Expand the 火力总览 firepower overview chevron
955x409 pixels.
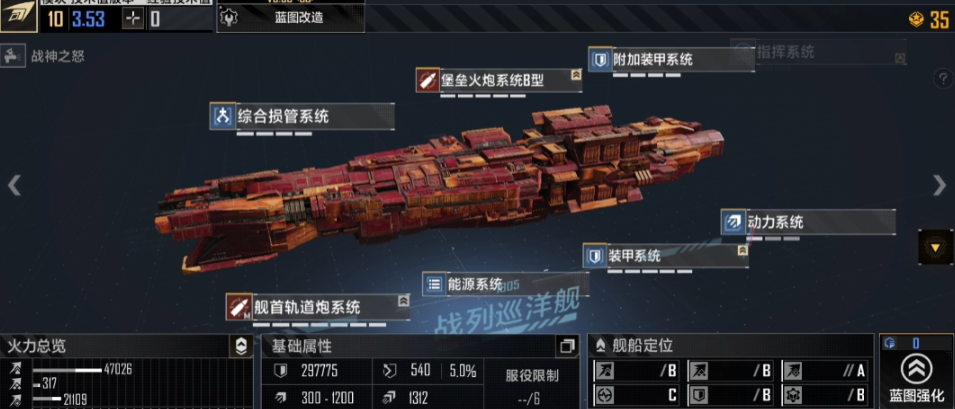[241, 346]
